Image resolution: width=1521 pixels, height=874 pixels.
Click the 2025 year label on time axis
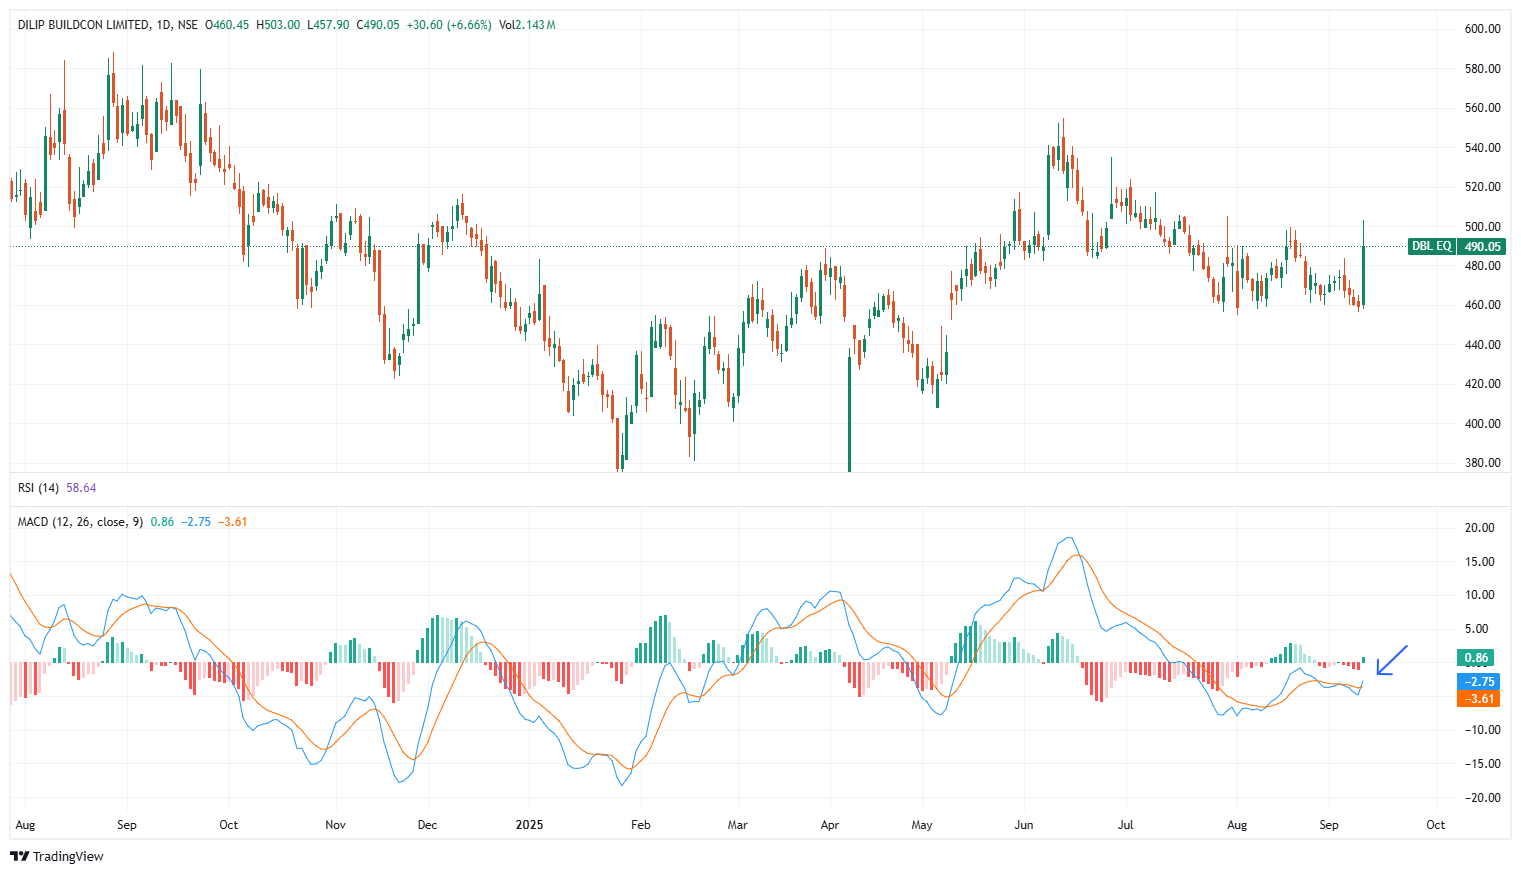pyautogui.click(x=529, y=825)
